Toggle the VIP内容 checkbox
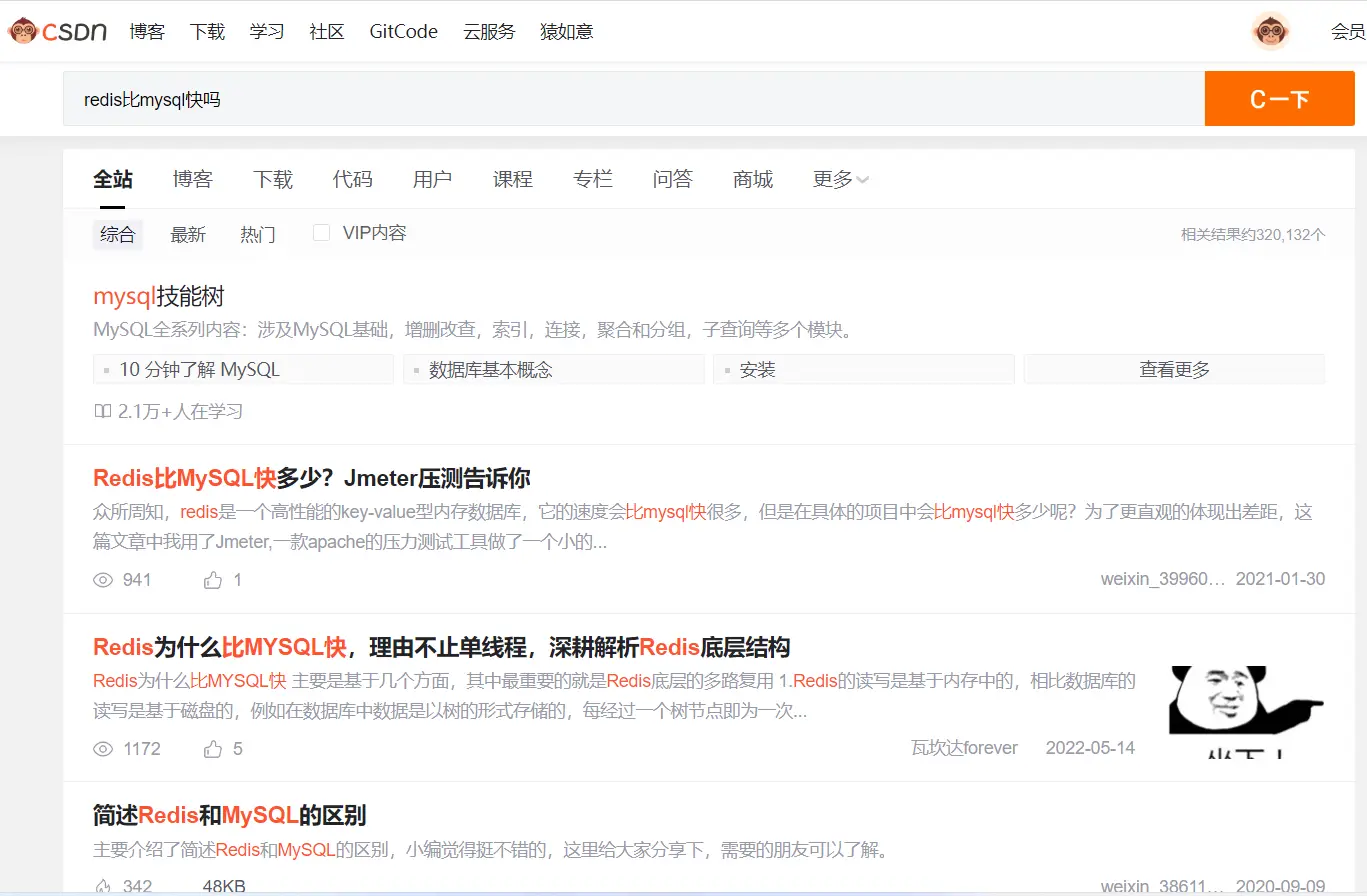This screenshot has height=896, width=1367. tap(321, 233)
